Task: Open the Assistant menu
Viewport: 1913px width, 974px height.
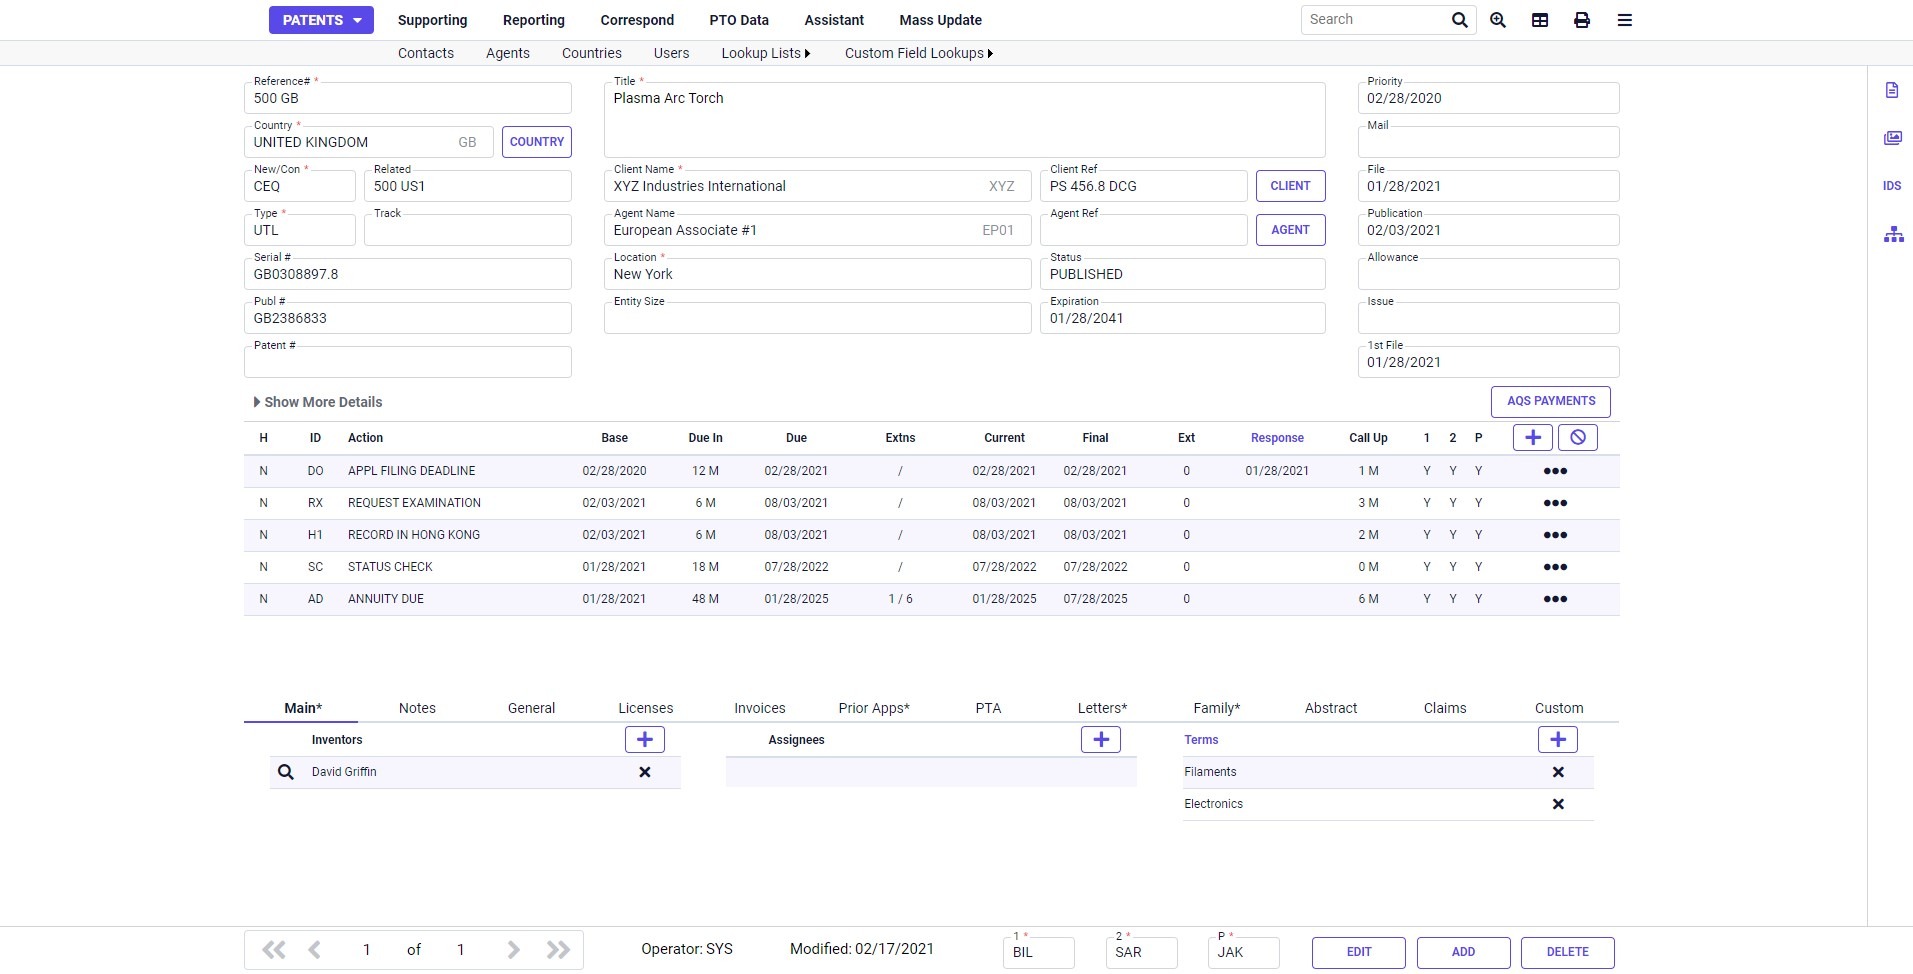Action: [834, 20]
